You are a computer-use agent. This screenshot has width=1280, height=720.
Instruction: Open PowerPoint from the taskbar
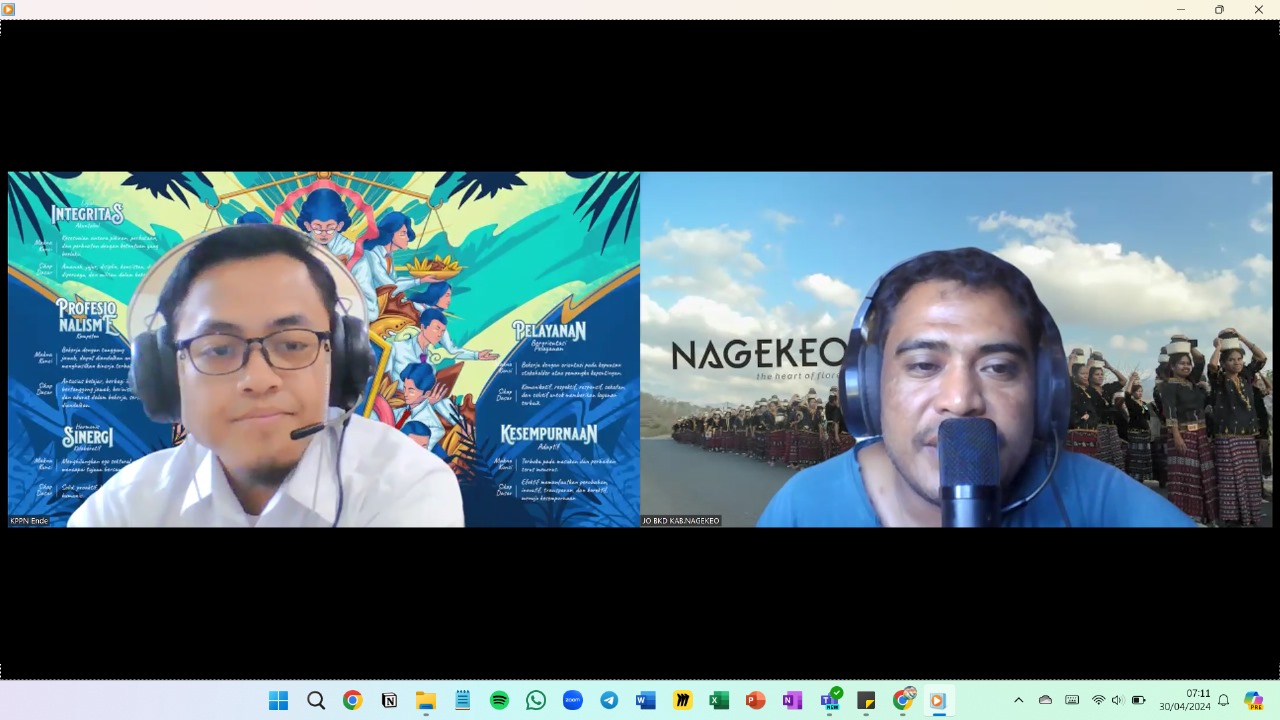(755, 700)
